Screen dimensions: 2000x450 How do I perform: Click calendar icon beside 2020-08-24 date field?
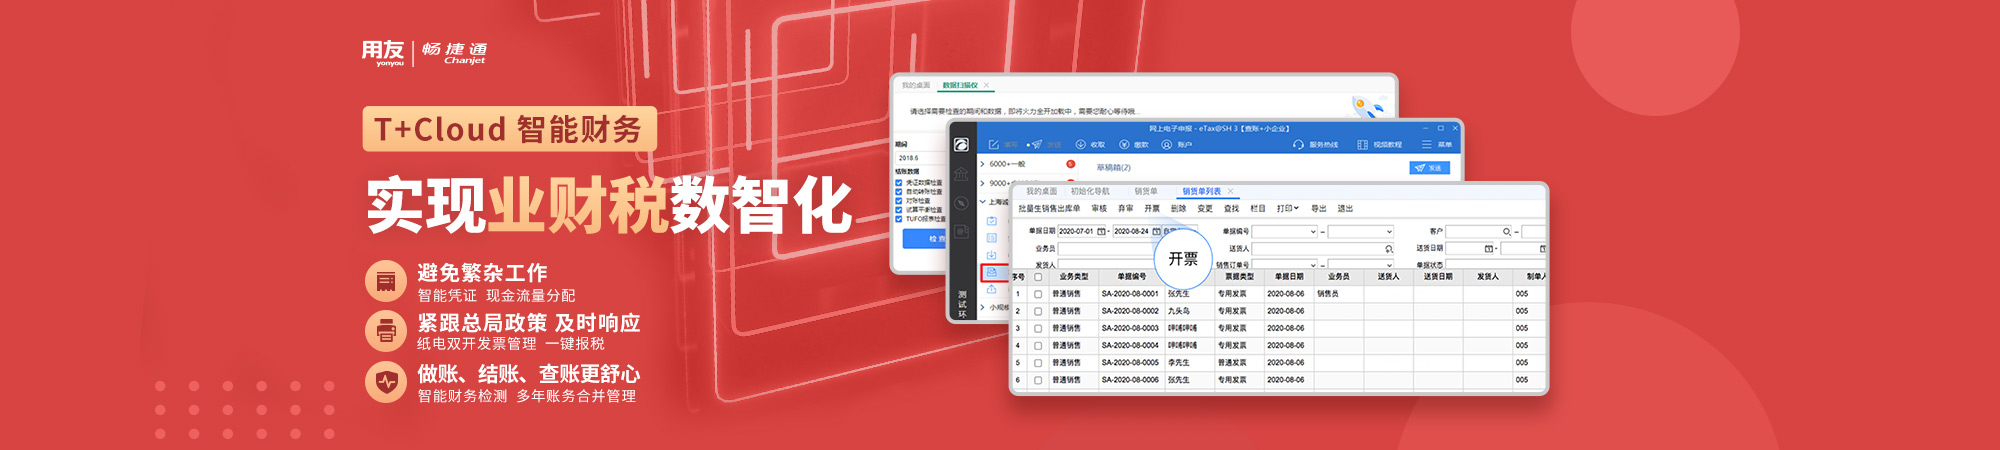coord(1156,231)
